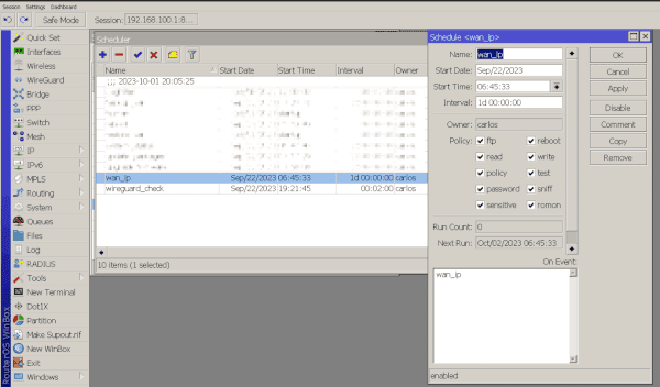Click the Copy button in dialog
This screenshot has width=660, height=387.
click(618, 141)
